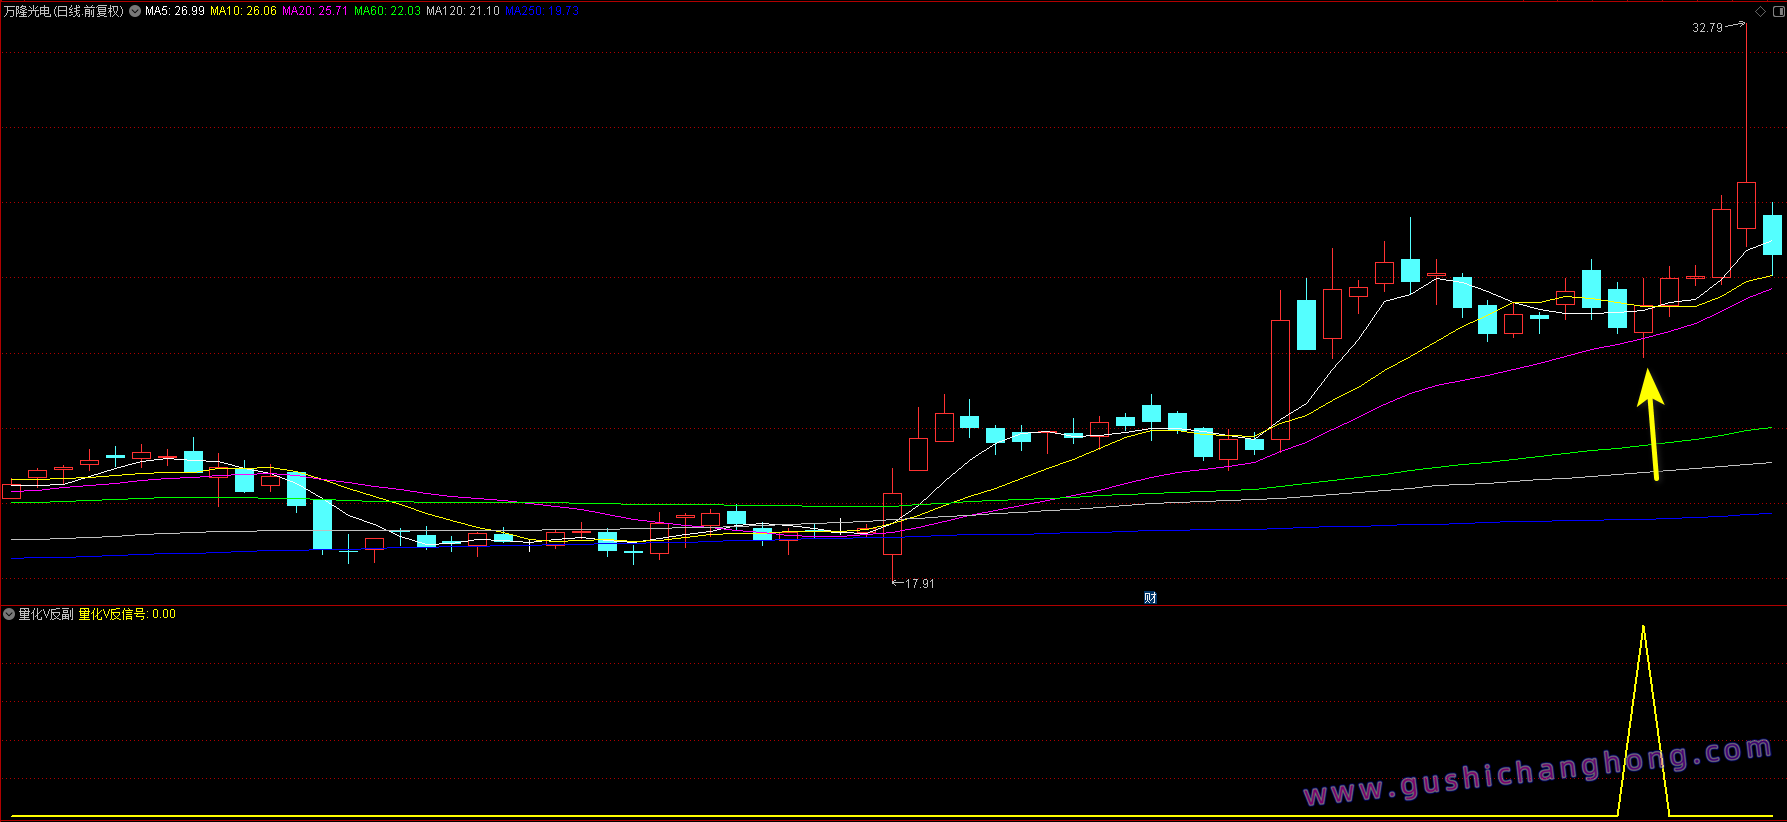Click the diamond icon at top right

tap(1761, 11)
